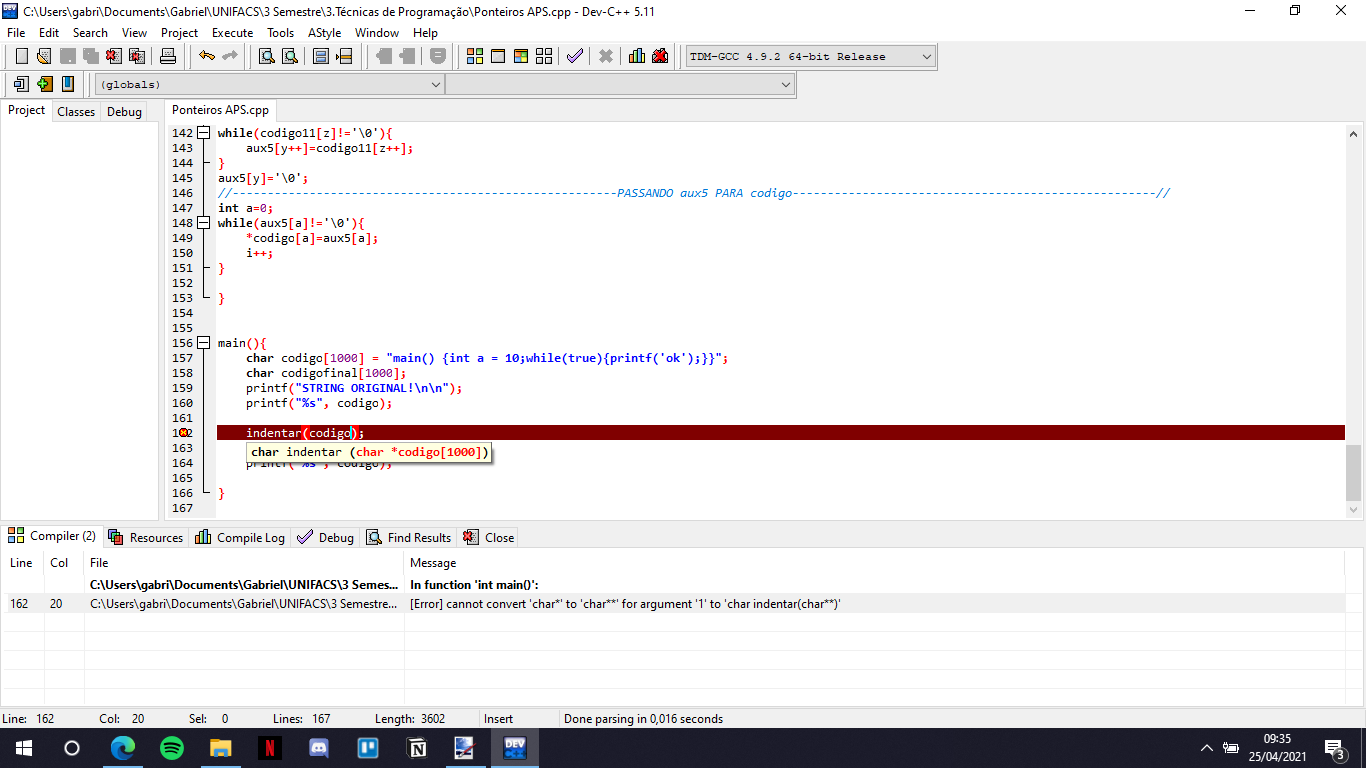Open the Windows Start menu
The height and width of the screenshot is (768, 1366).
24,748
